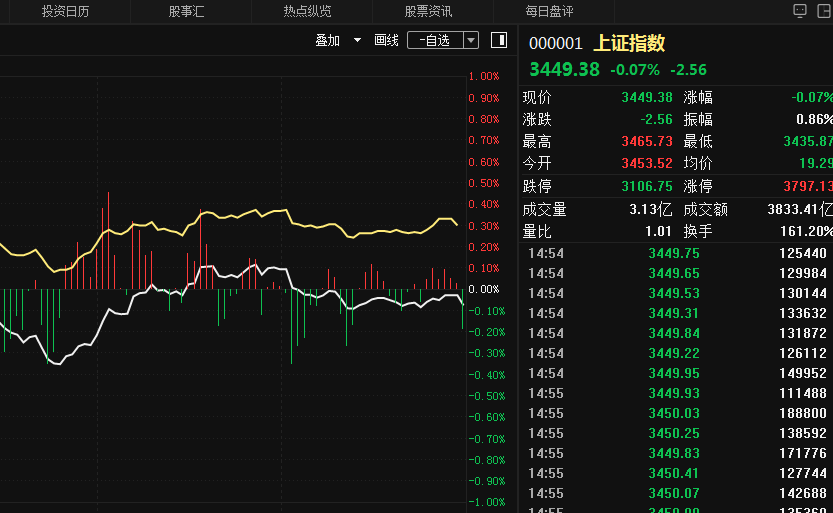
Task: Click the 振幅 value 0.86%
Action: click(814, 119)
